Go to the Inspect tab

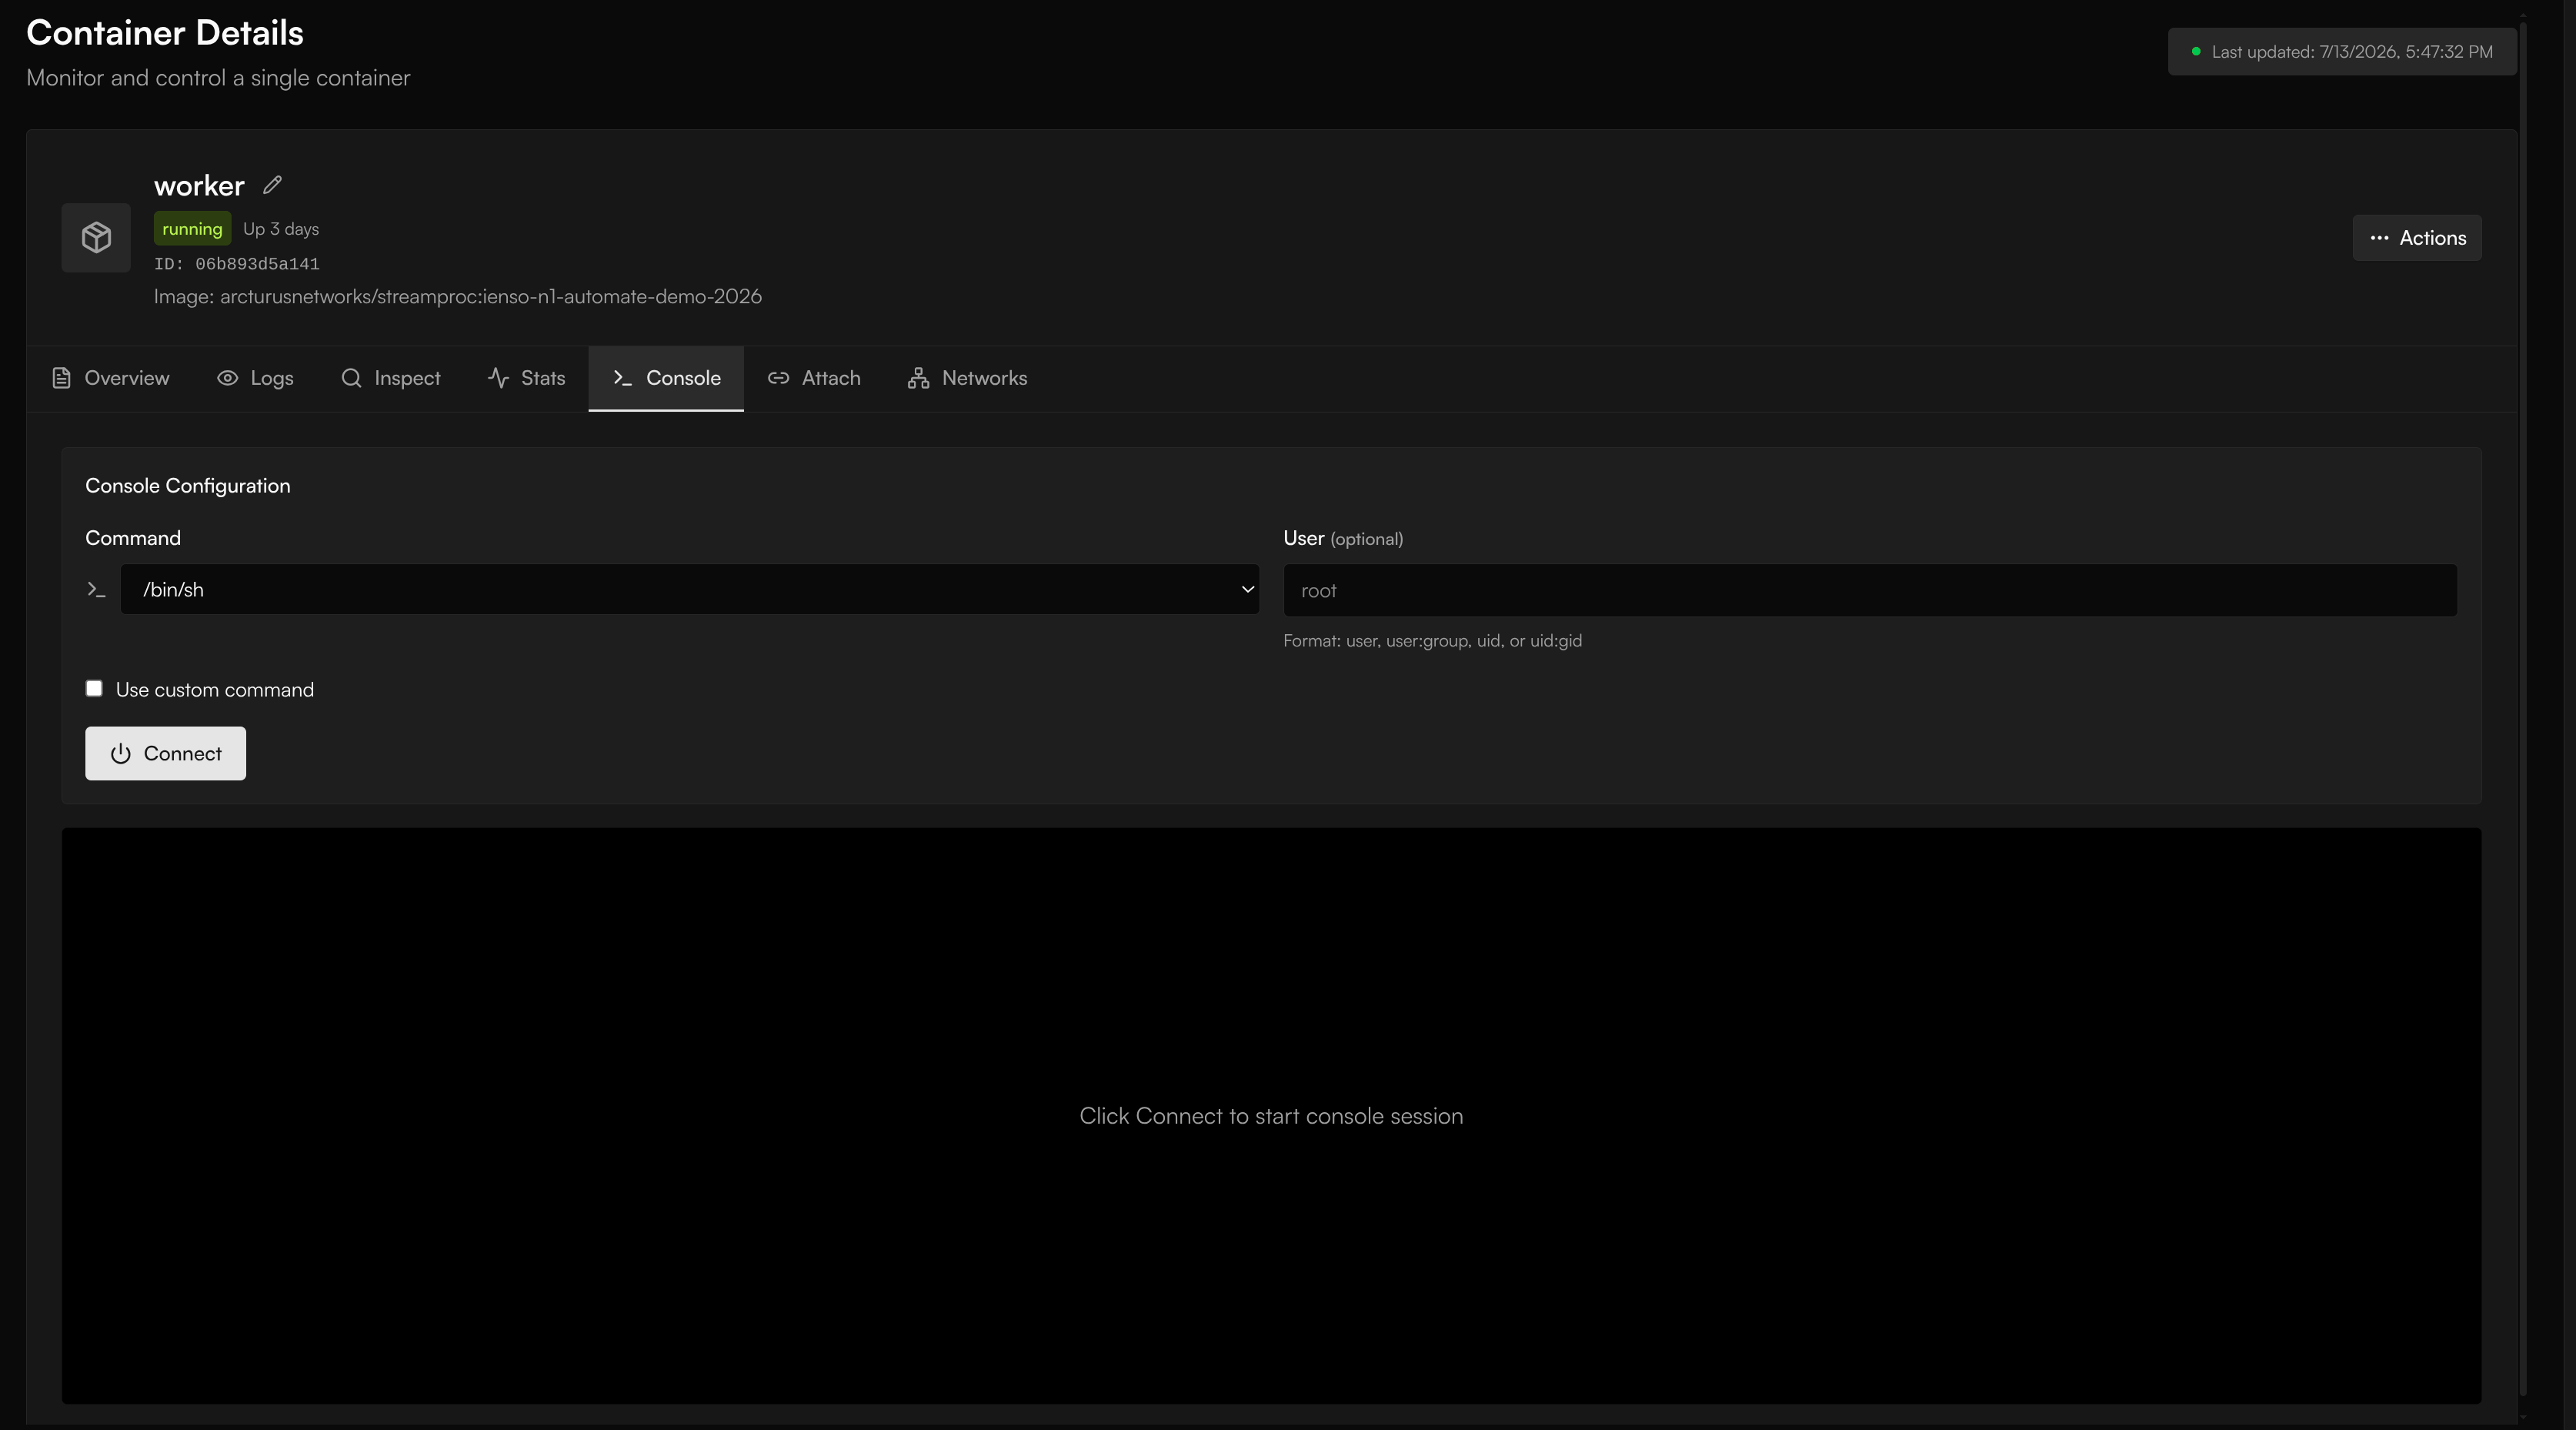pos(390,378)
